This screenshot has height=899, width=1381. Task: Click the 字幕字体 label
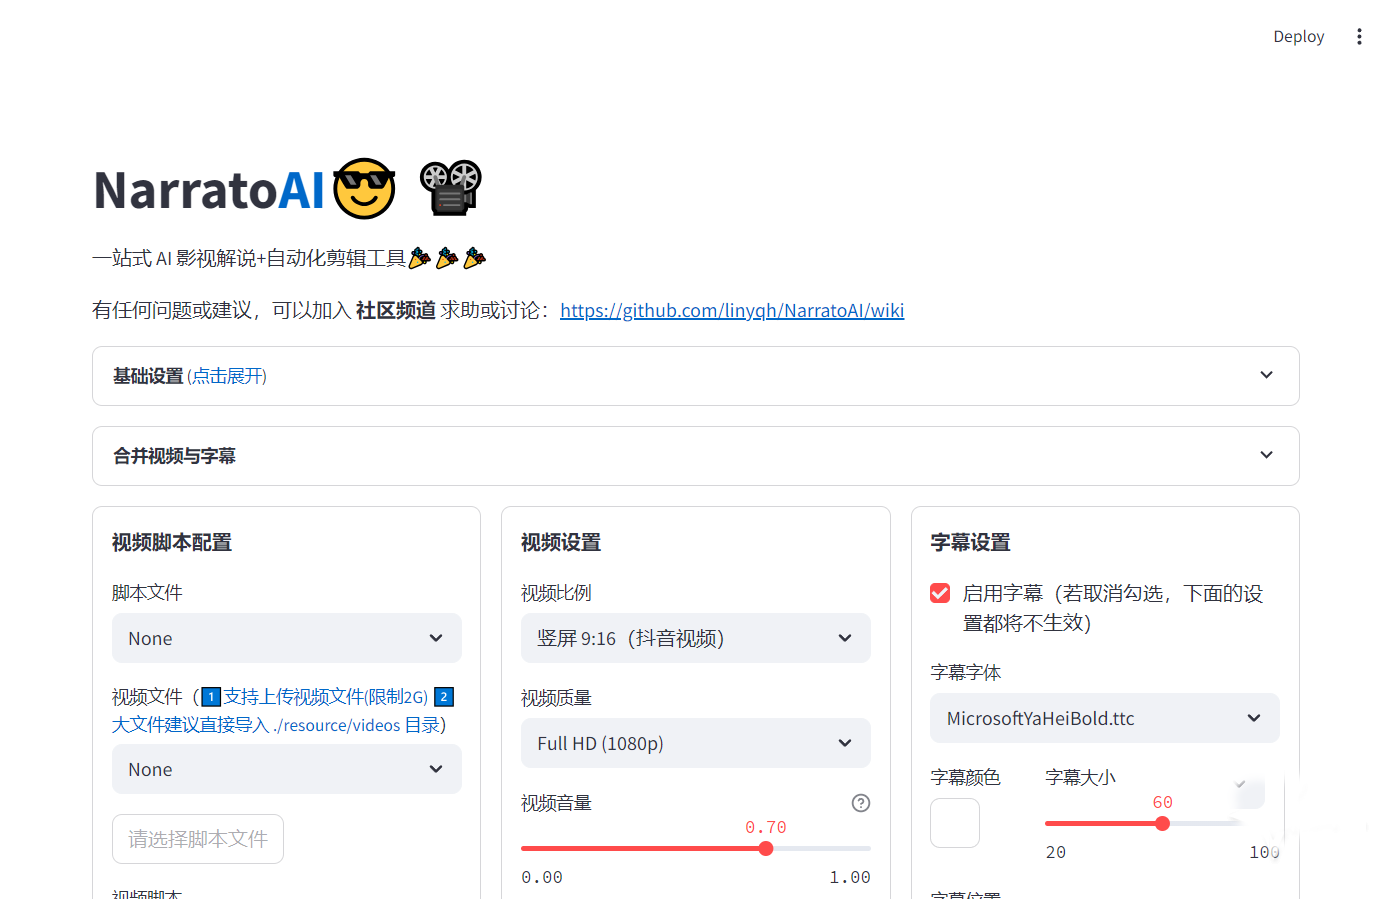click(x=966, y=673)
